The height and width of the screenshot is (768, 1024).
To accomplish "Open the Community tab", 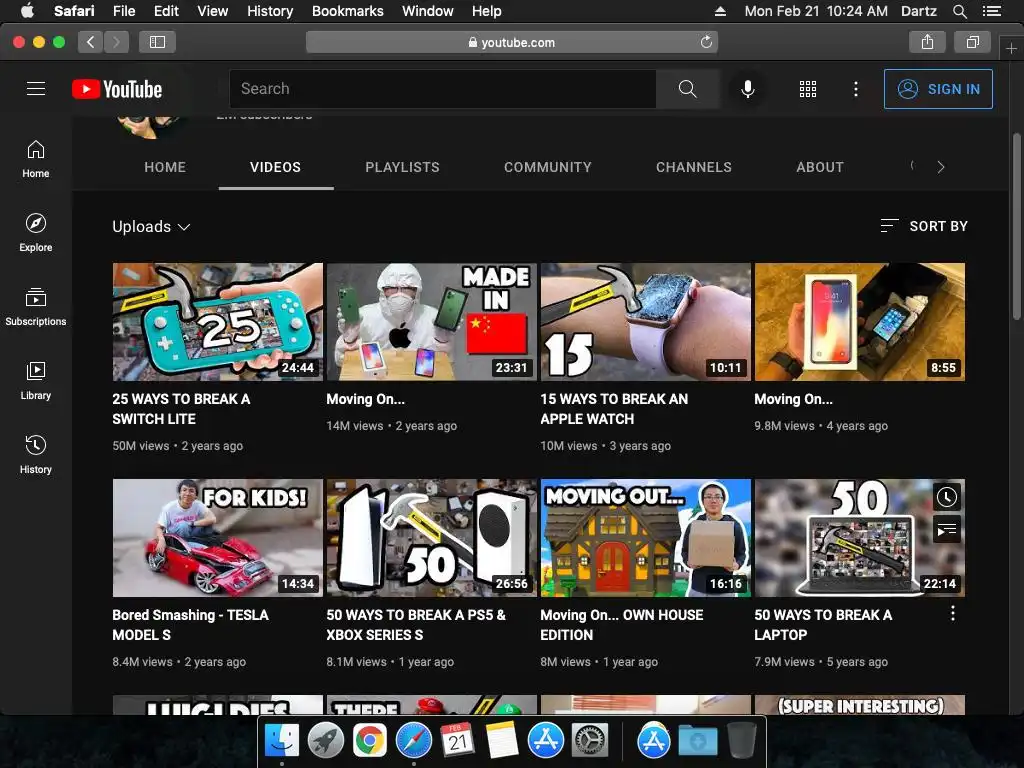I will [547, 167].
